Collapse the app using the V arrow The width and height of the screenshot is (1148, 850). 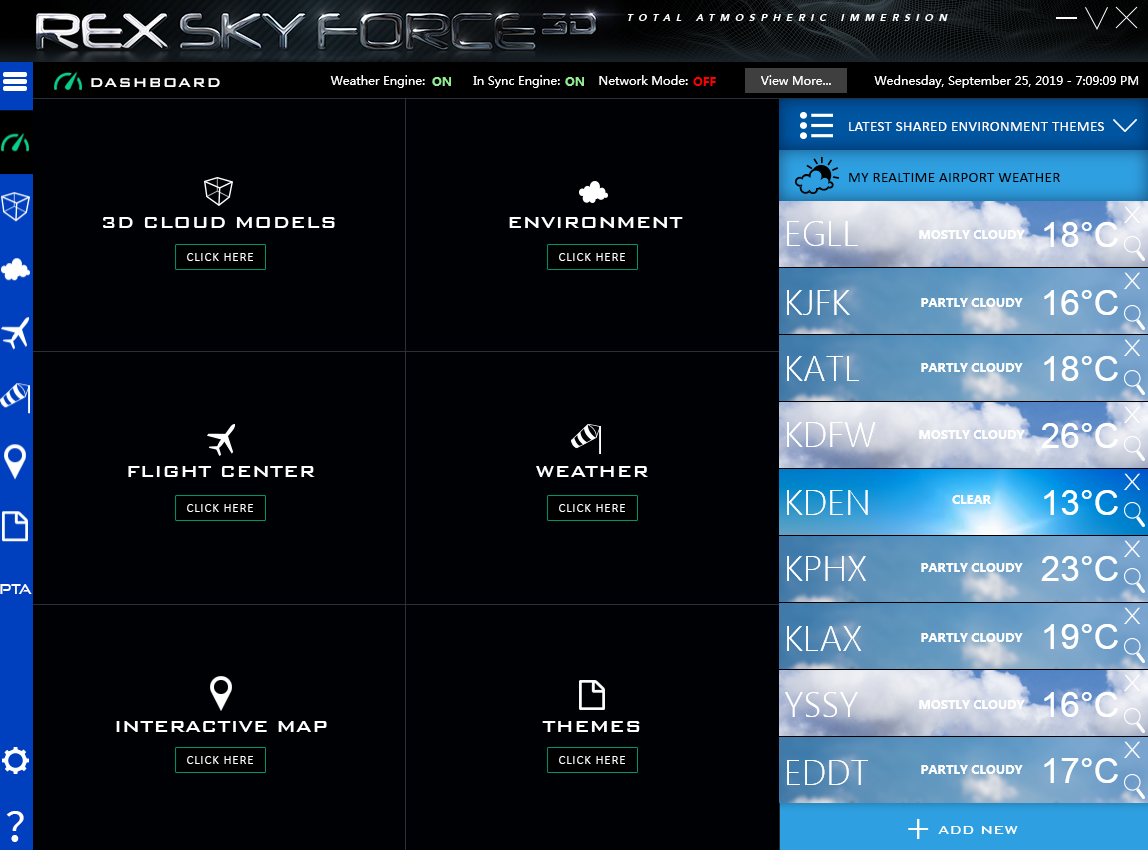click(x=1096, y=18)
